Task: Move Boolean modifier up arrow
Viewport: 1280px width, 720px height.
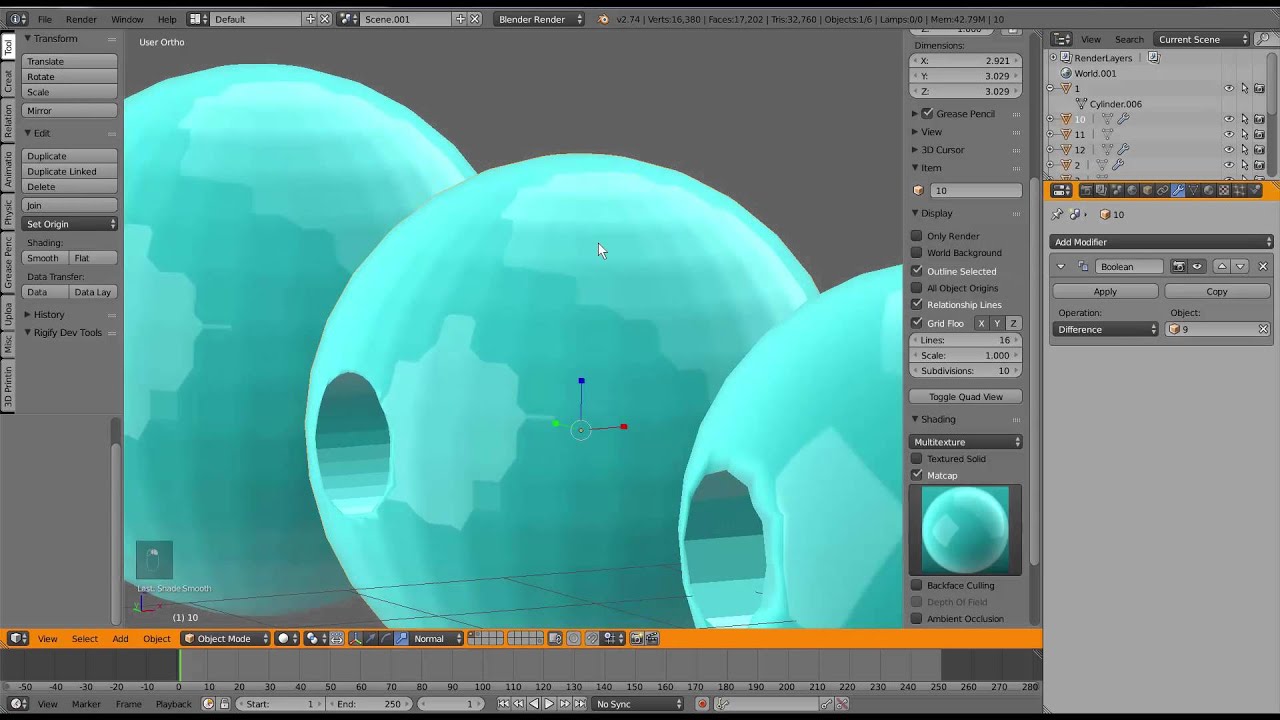Action: (1221, 266)
